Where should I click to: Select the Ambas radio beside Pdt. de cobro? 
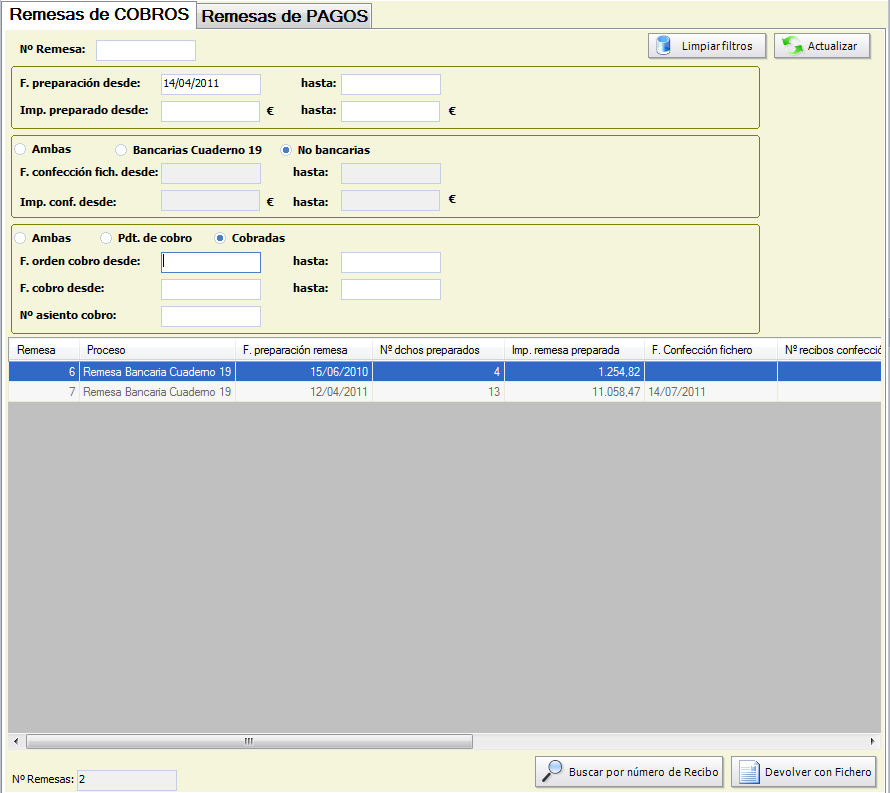click(20, 238)
